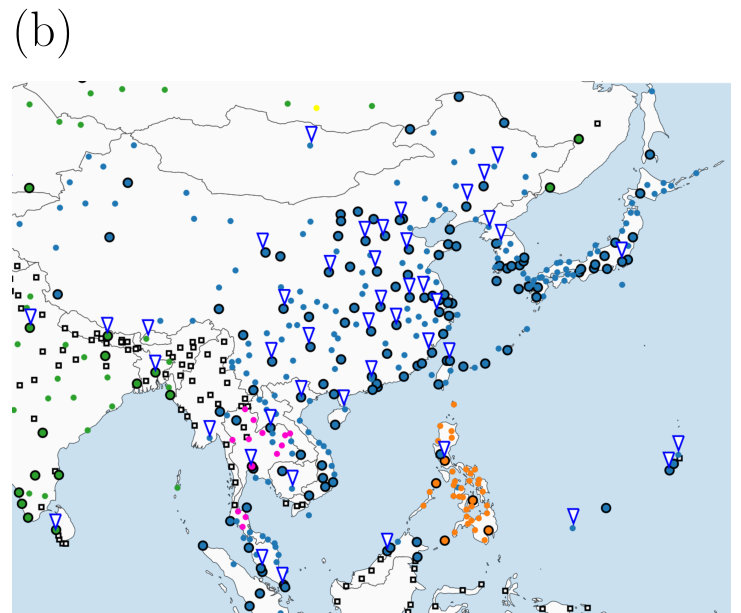The width and height of the screenshot is (741, 613).
Task: Select the triangle marker over Kathmandu, Nepal
Action: coord(107,325)
